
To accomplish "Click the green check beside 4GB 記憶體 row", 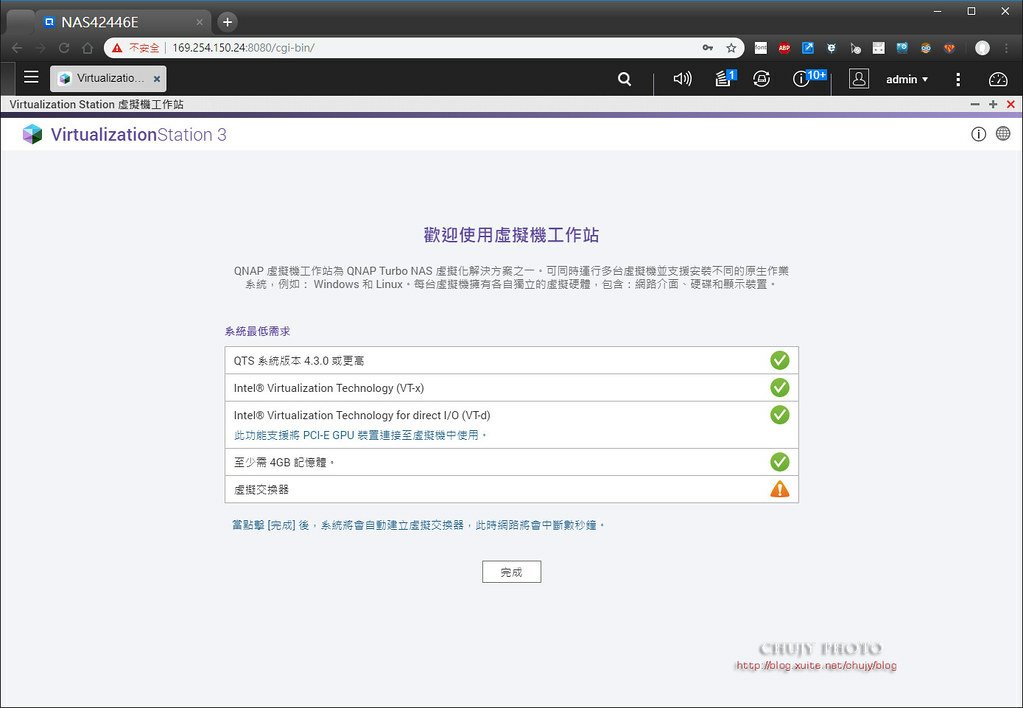I will pyautogui.click(x=780, y=462).
